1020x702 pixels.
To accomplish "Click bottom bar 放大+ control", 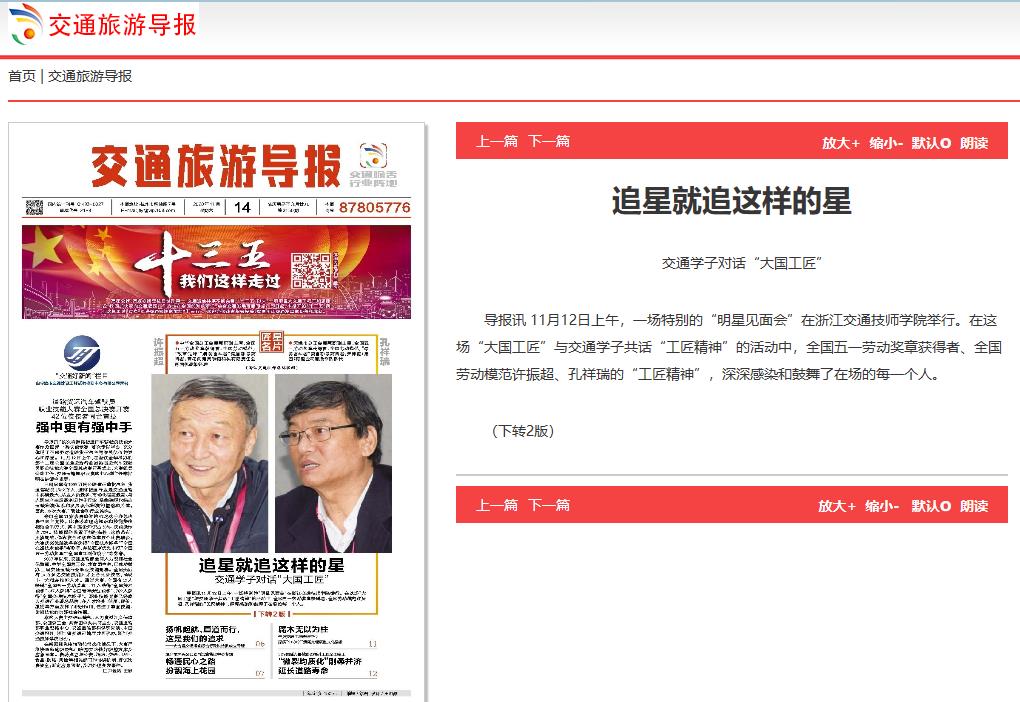I will coord(837,506).
